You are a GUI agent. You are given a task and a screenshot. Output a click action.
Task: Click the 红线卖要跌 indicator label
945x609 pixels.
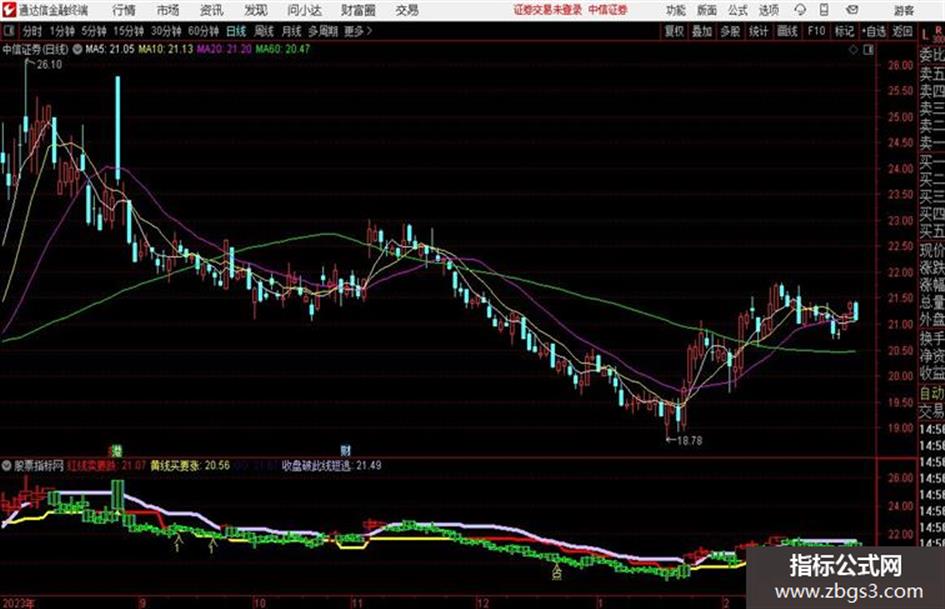point(93,465)
